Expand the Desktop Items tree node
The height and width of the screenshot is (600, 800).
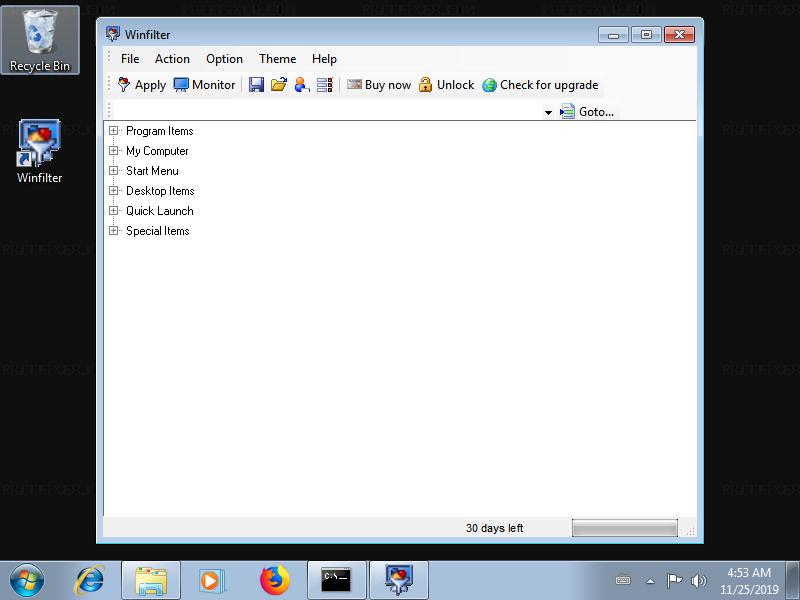(x=113, y=191)
